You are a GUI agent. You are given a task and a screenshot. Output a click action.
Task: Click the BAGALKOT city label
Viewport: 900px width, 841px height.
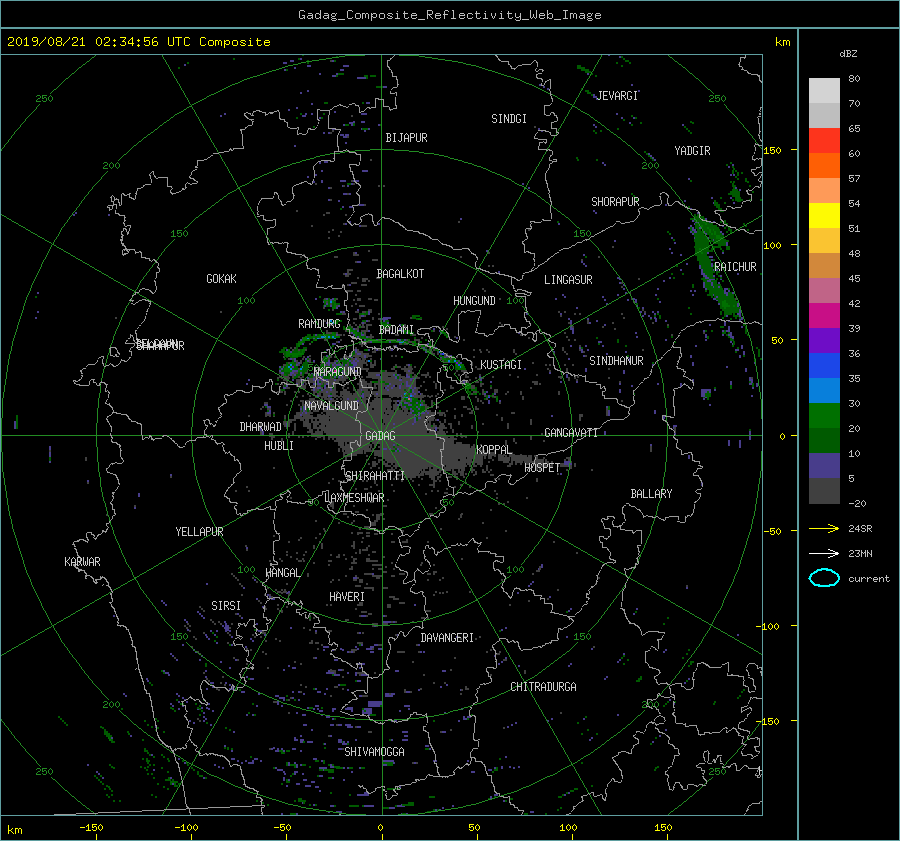click(x=400, y=274)
